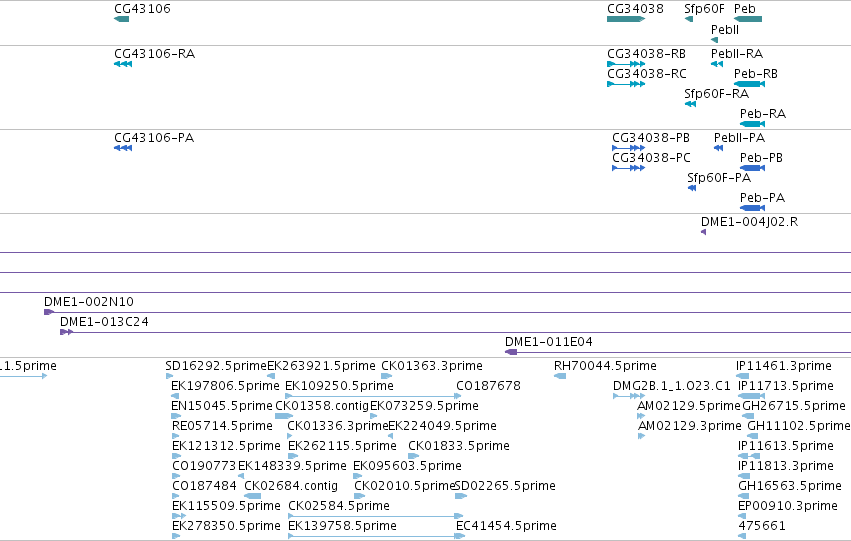Click the AM02129.5prime EST label
Image resolution: width=851 pixels, height=541 pixels.
coord(689,406)
